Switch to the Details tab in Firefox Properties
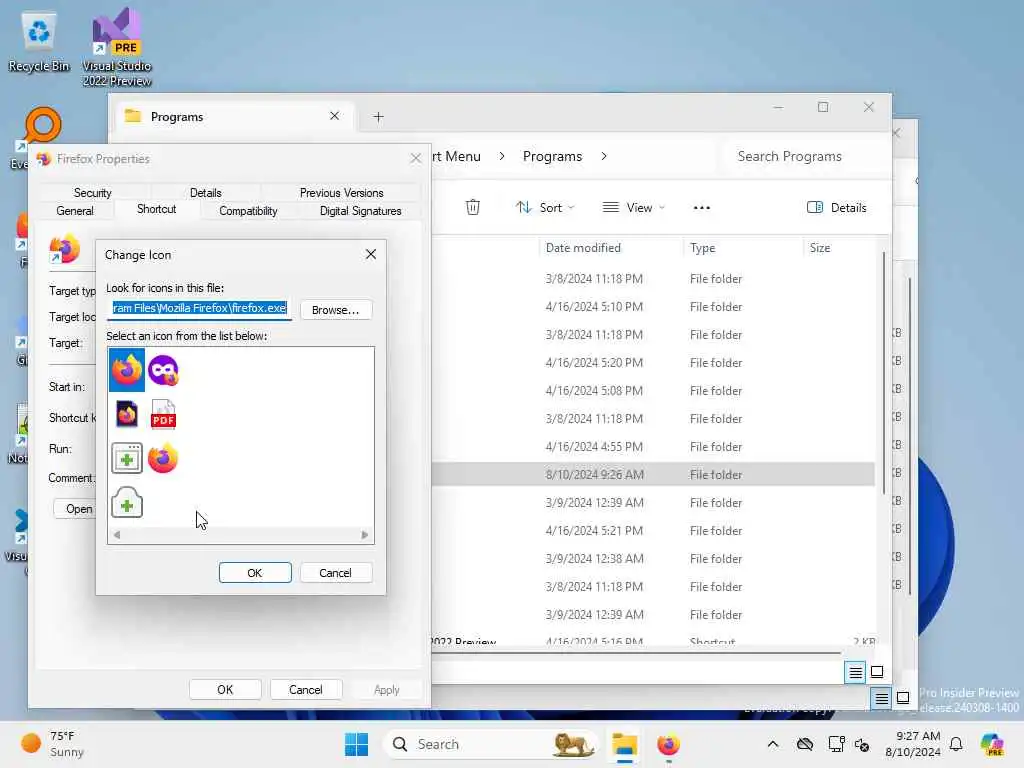This screenshot has width=1024, height=768. point(206,193)
